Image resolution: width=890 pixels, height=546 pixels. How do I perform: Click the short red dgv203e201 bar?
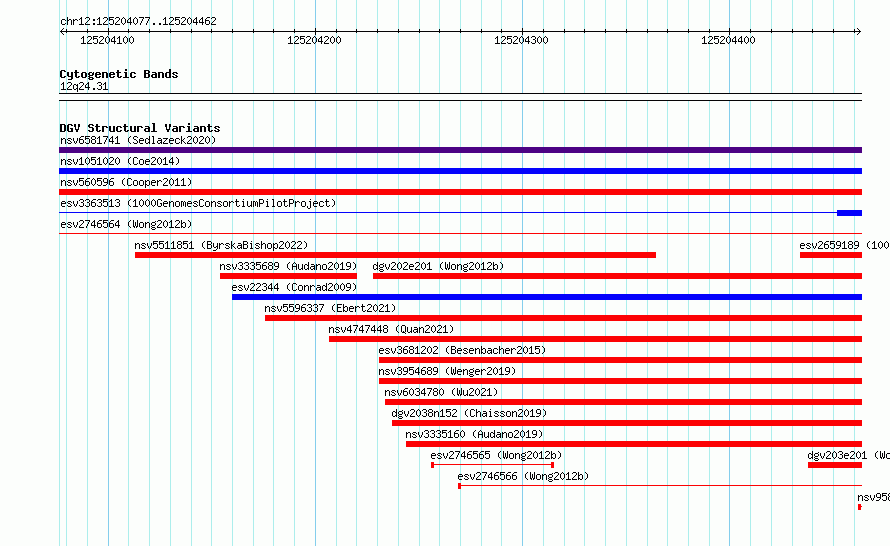tap(835, 465)
